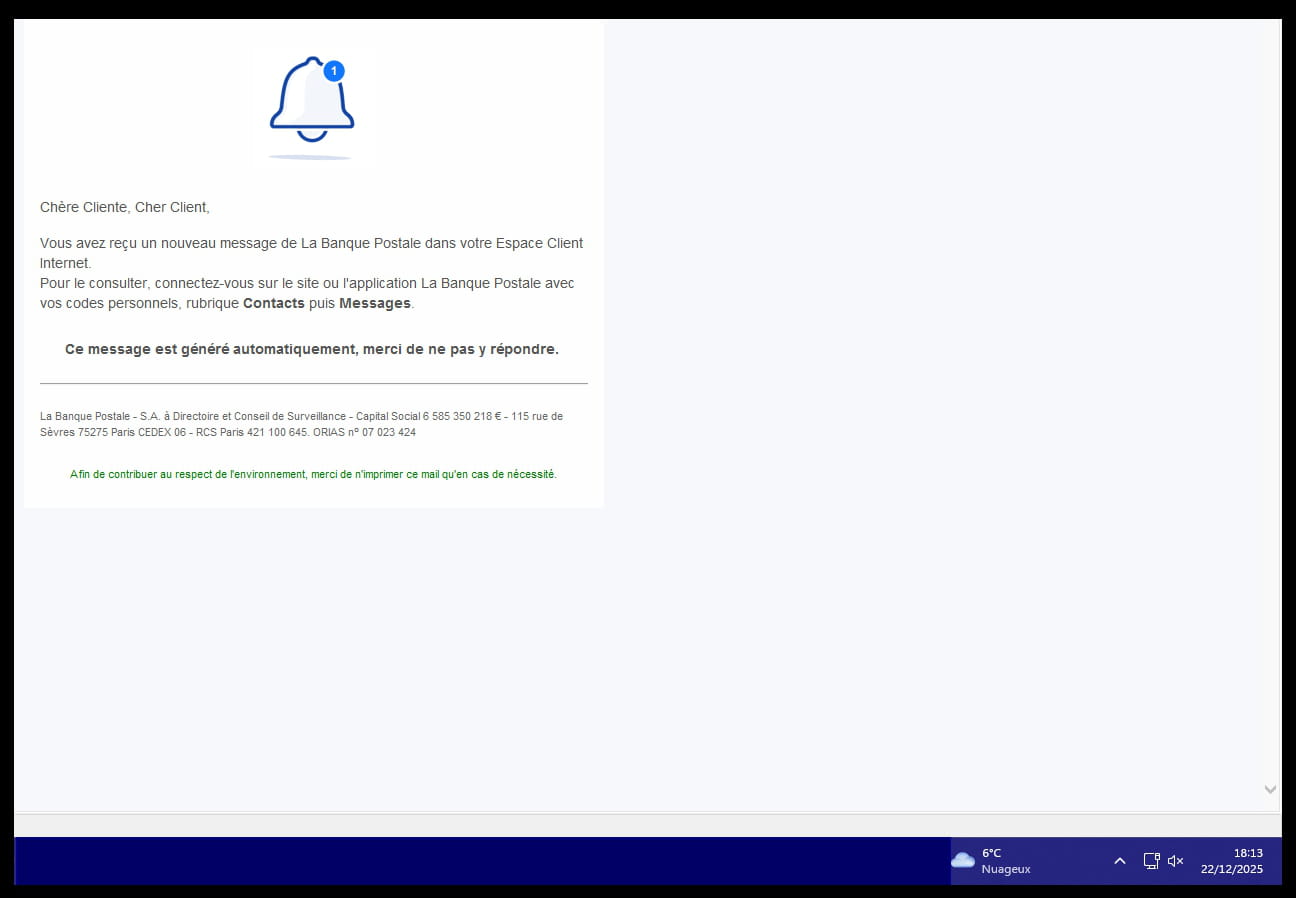Image resolution: width=1296 pixels, height=898 pixels.
Task: Click the line 'Vous avez reçu un nouveau message'
Action: (311, 243)
